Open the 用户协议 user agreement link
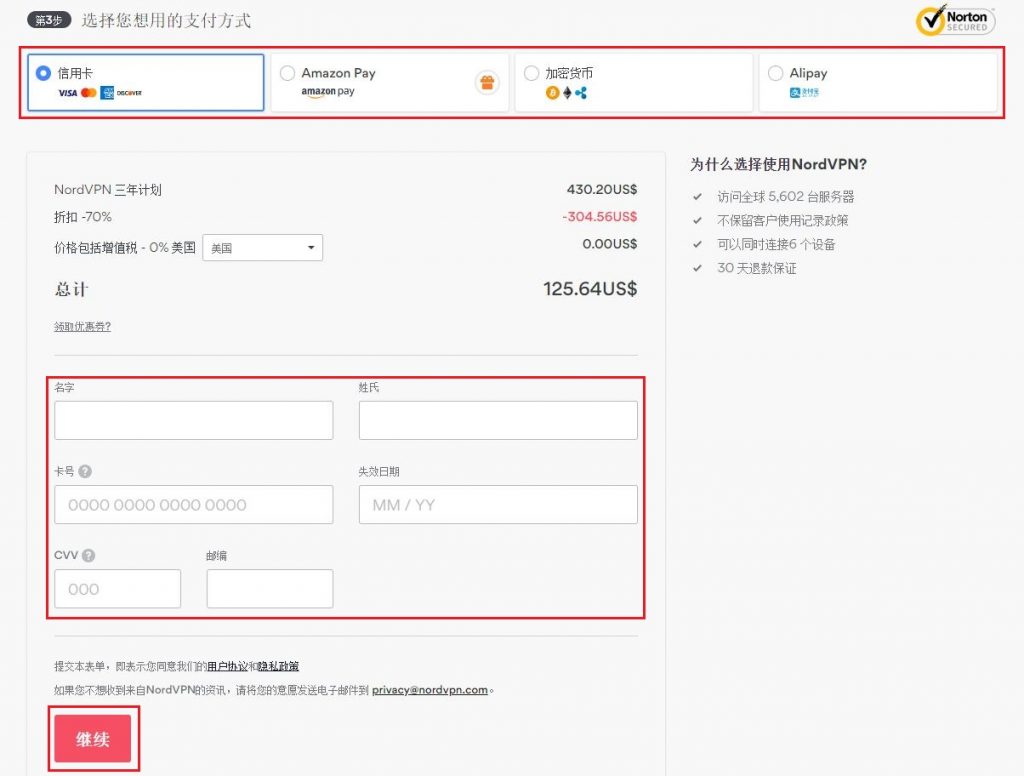Image resolution: width=1024 pixels, height=776 pixels. coord(227,666)
